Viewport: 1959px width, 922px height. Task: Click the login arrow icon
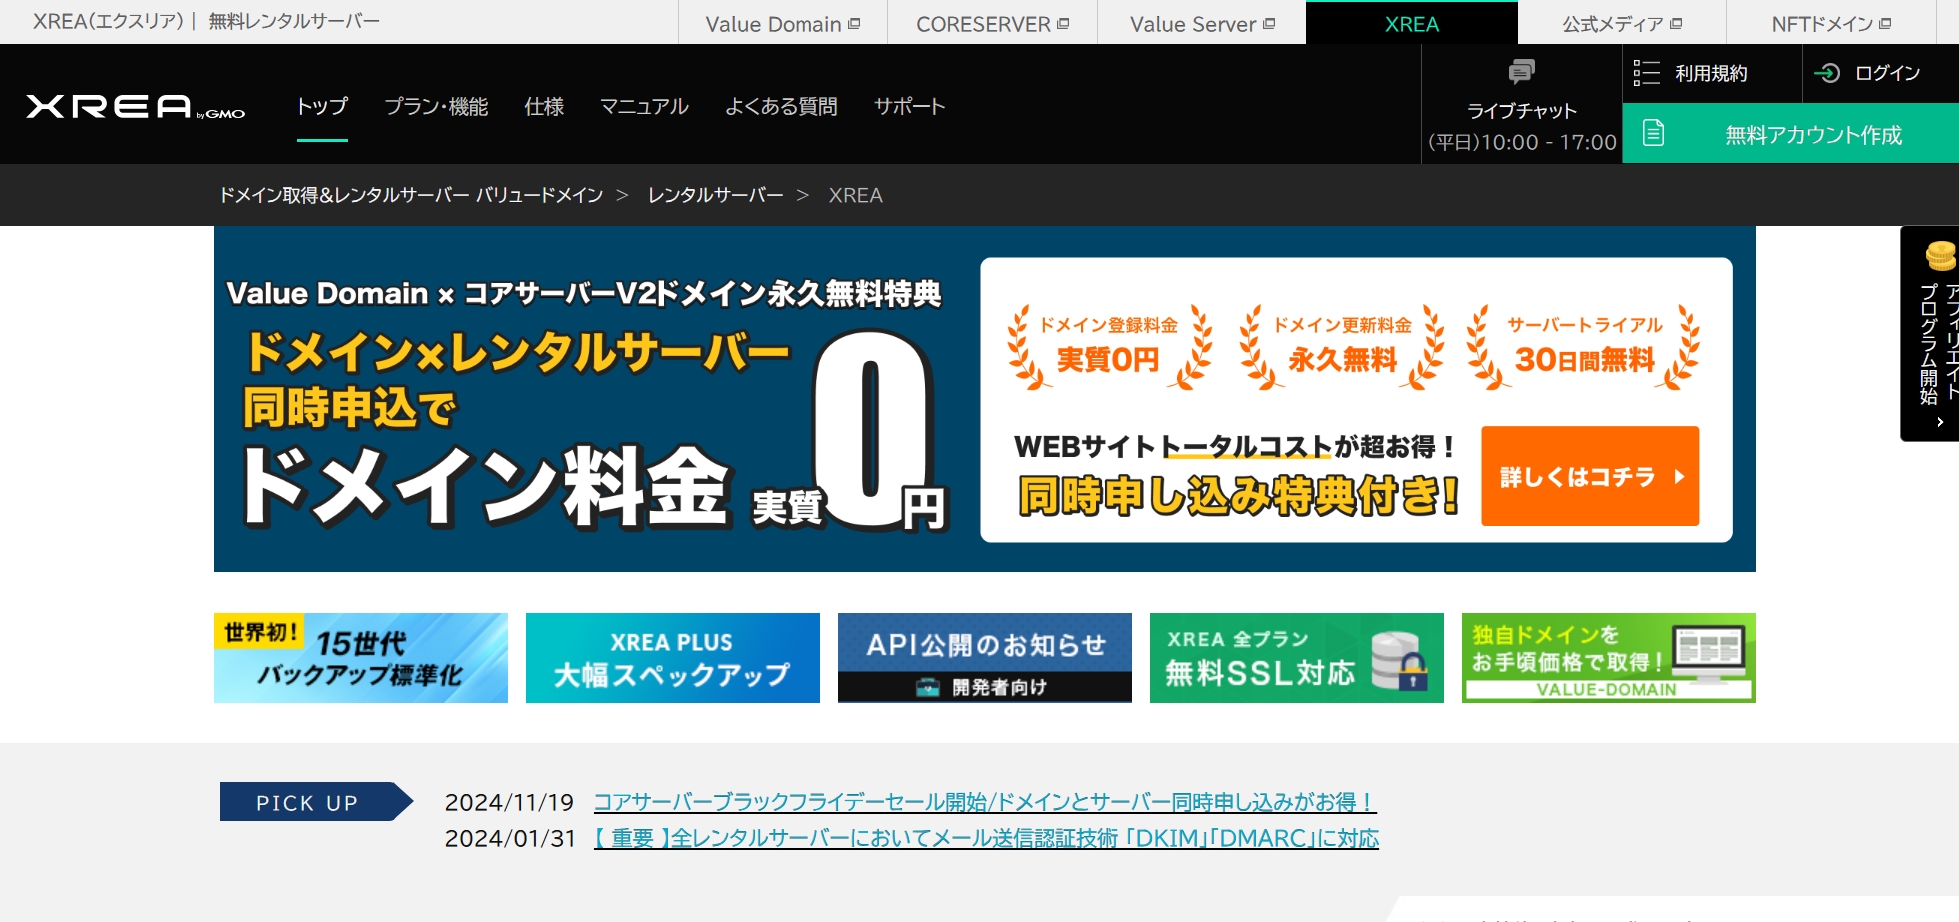(x=1827, y=73)
